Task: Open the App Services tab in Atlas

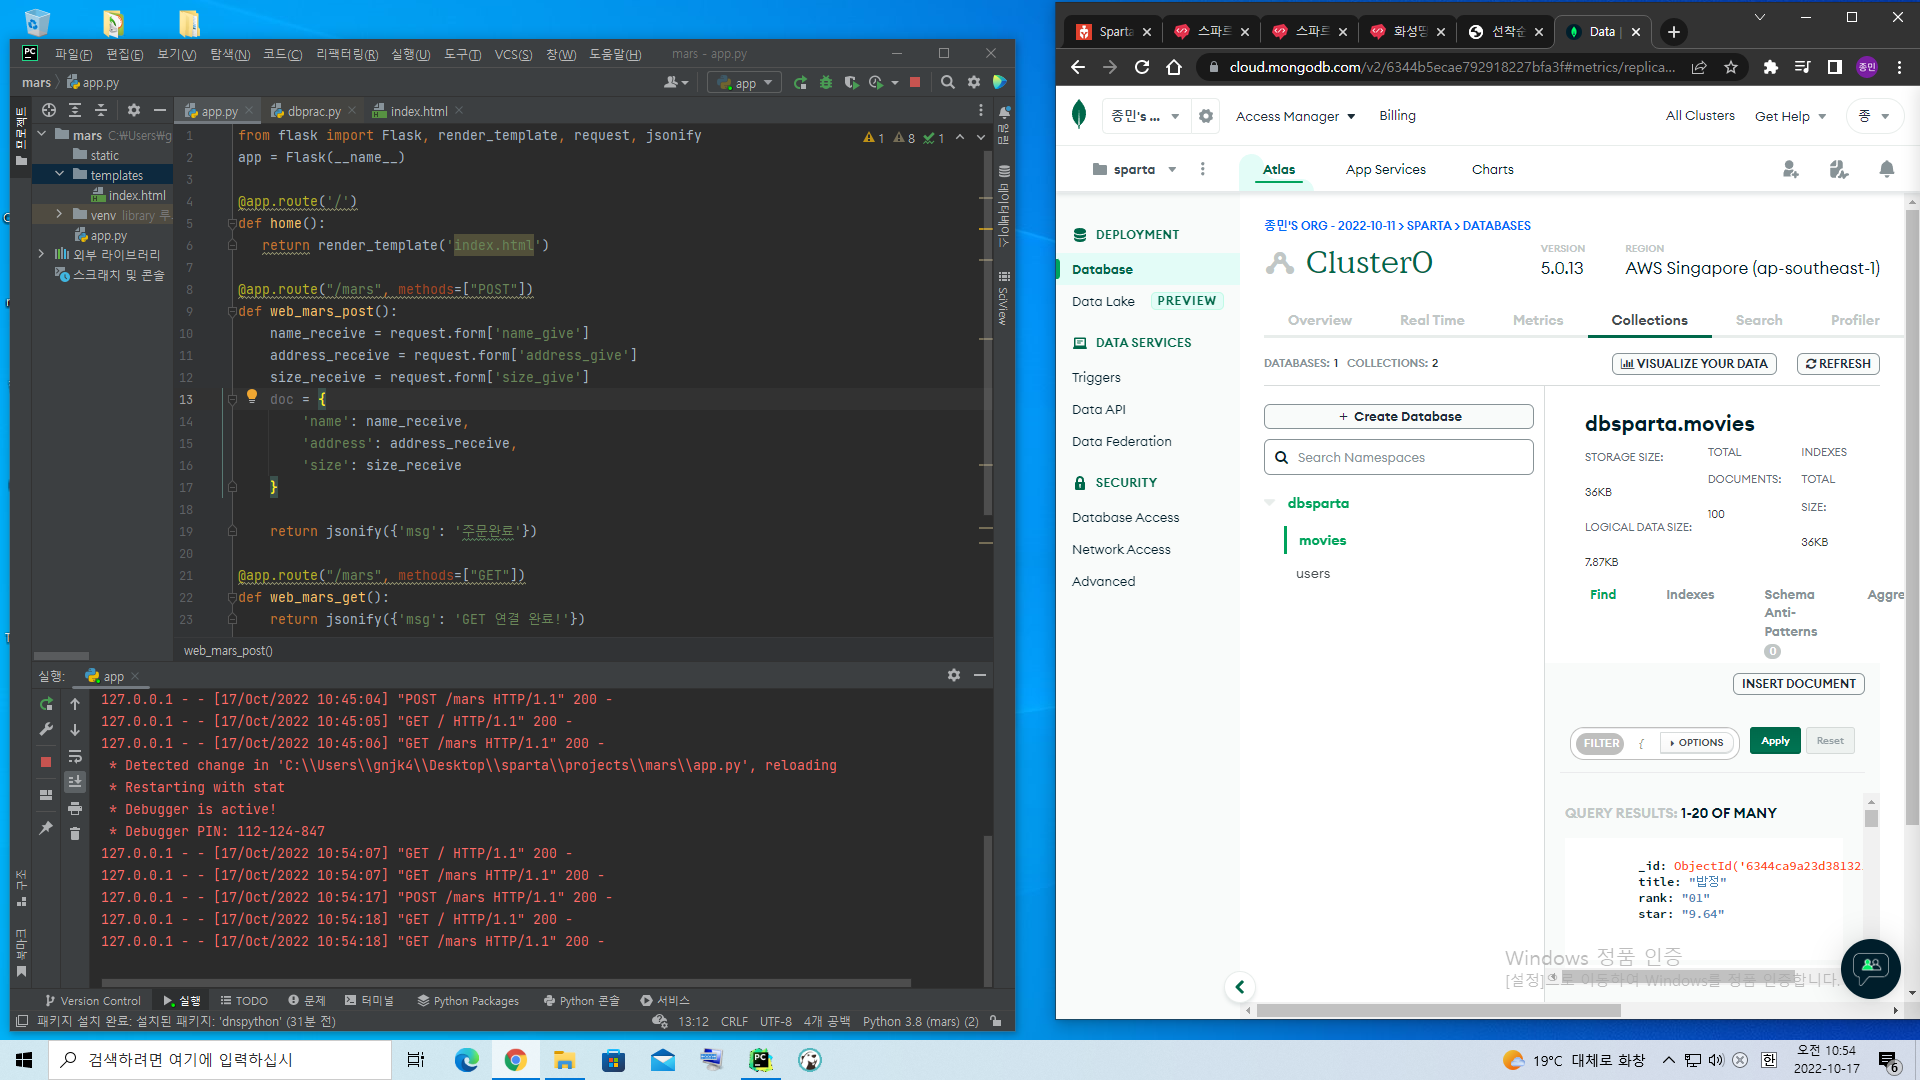Action: point(1386,170)
